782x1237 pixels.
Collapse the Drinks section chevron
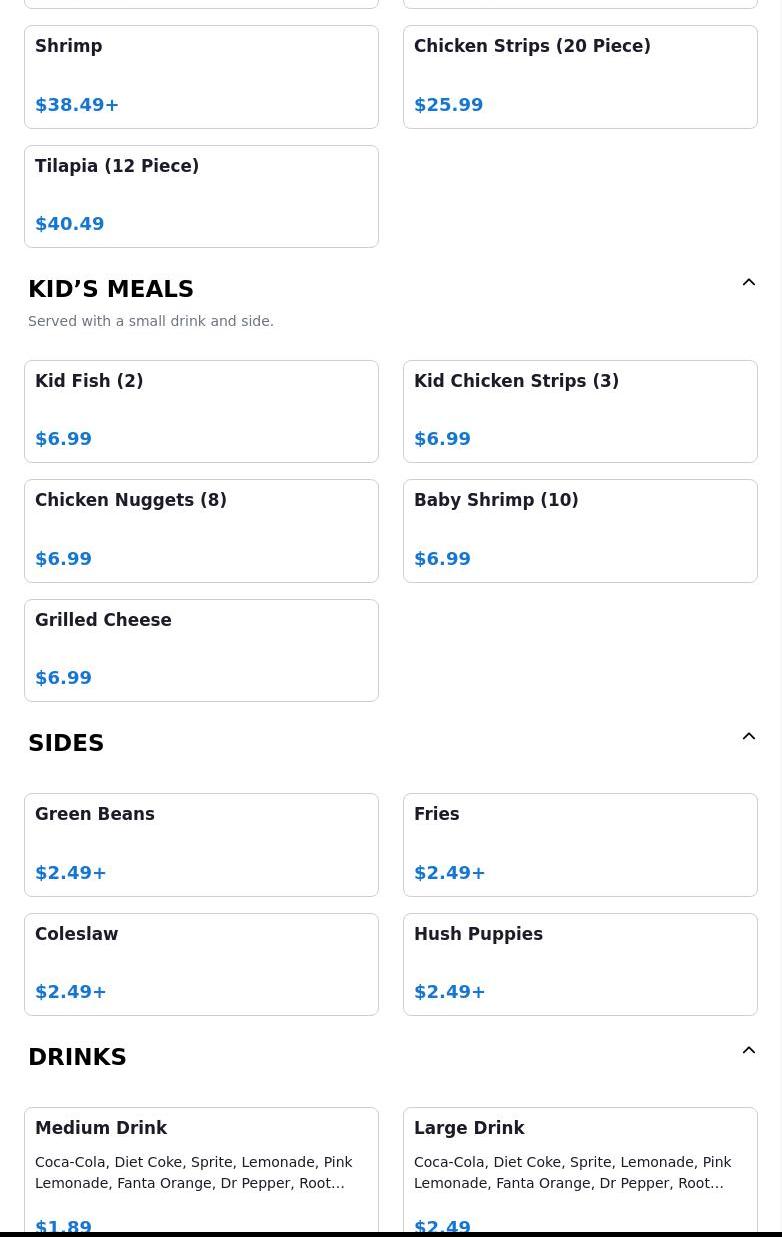(748, 1051)
